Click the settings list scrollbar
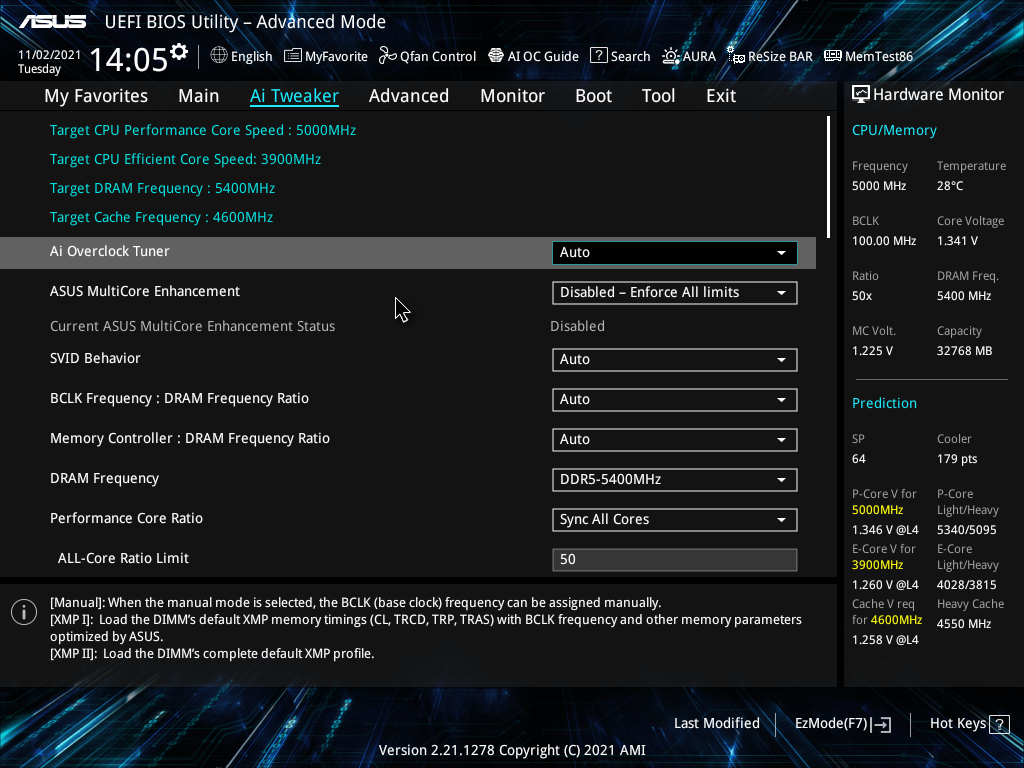 pyautogui.click(x=828, y=177)
